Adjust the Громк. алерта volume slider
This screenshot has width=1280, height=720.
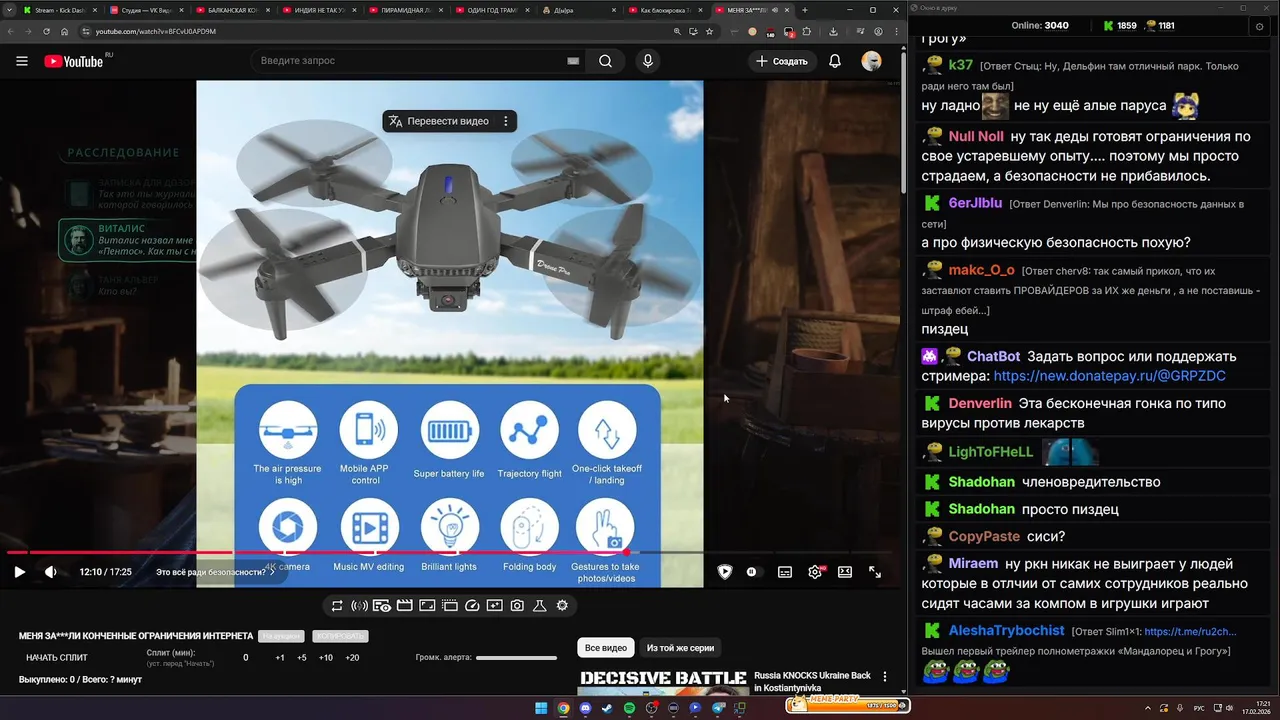(x=516, y=658)
